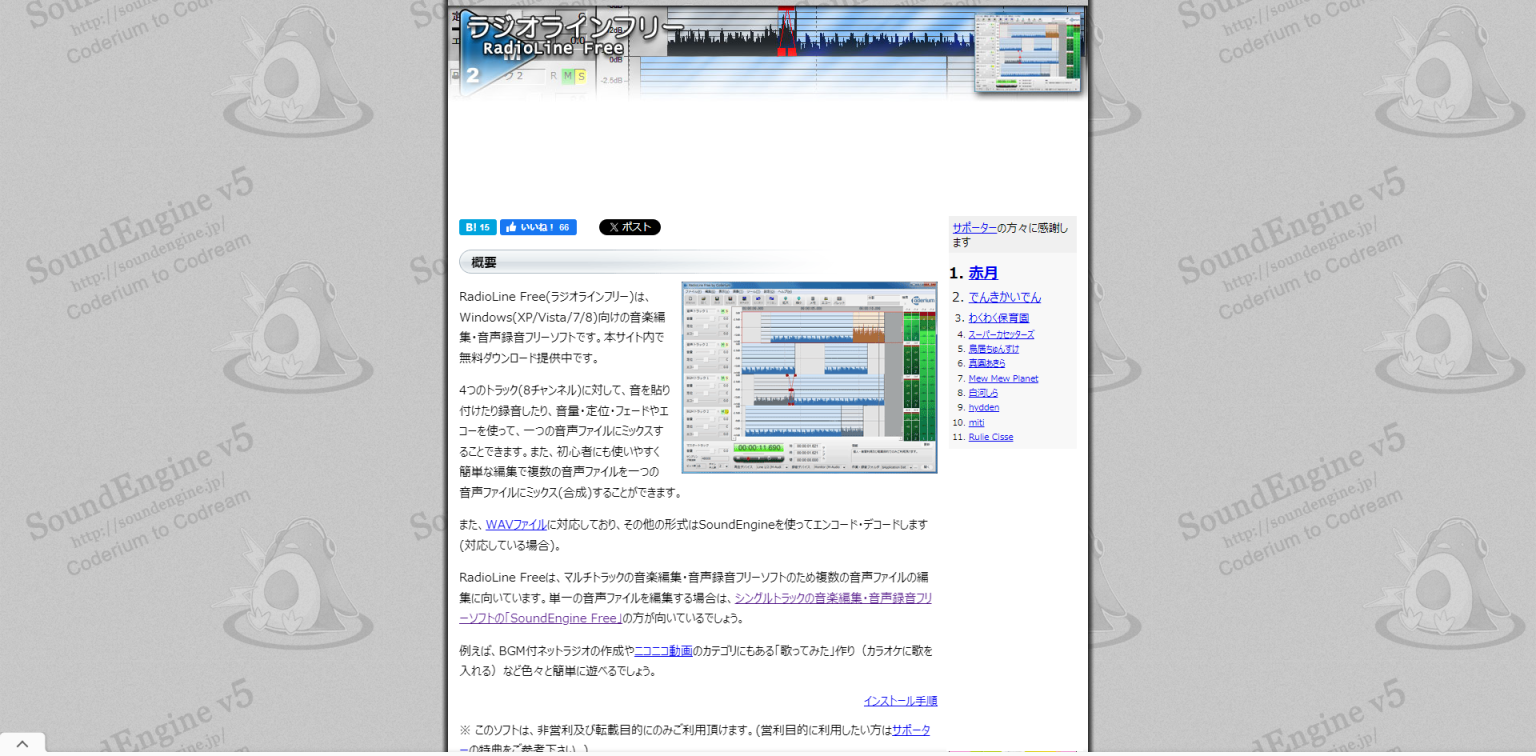Click the Coderium logo in the app window
Viewport: 1536px width, 756px height.
pyautogui.click(x=921, y=299)
